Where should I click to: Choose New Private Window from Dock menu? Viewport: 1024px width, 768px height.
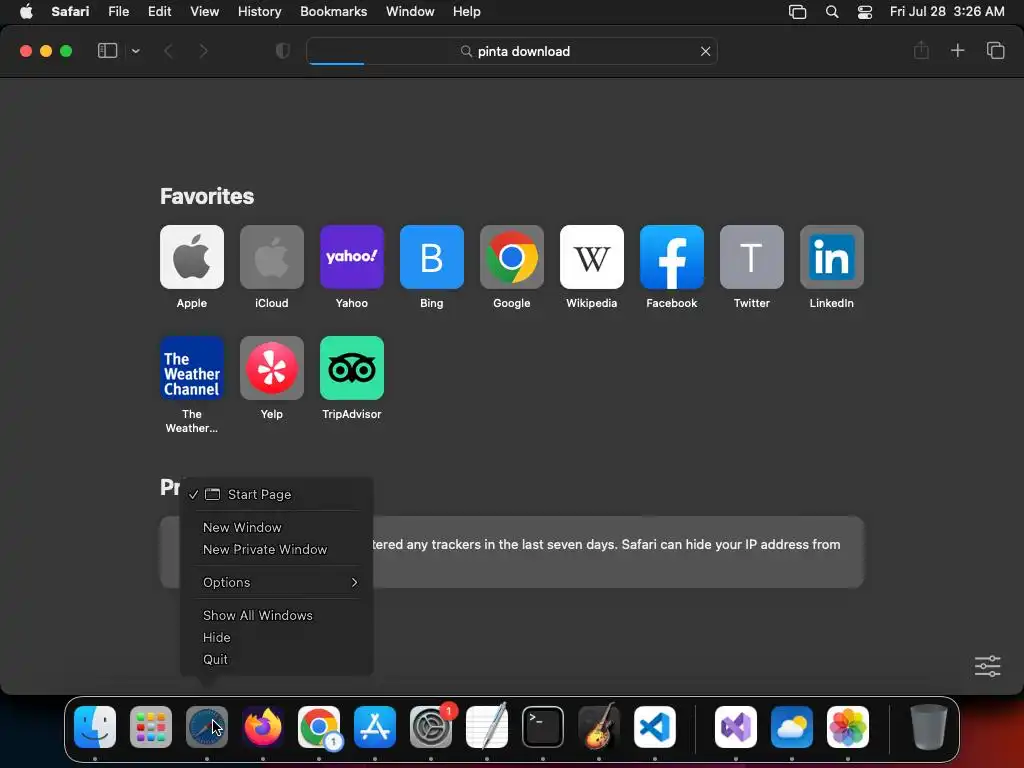(277, 549)
